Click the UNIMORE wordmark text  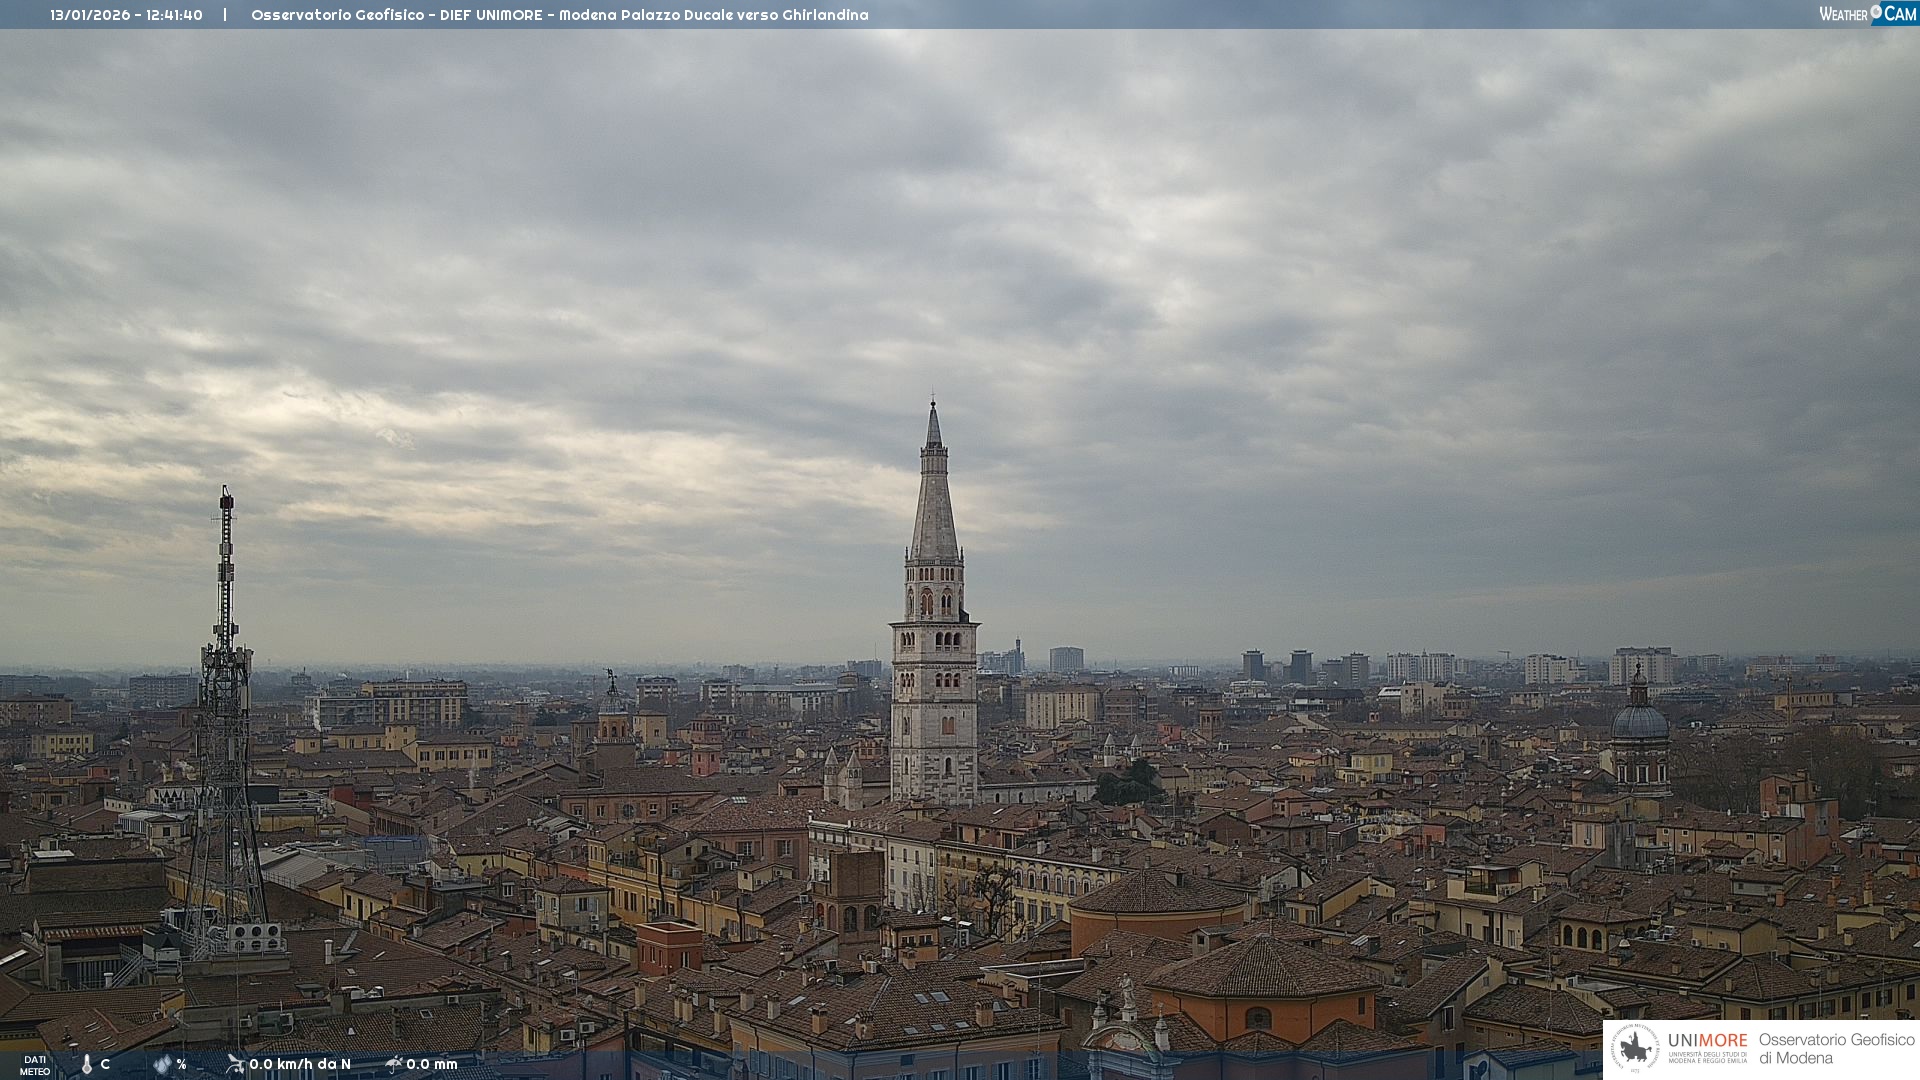[x=1707, y=1041]
